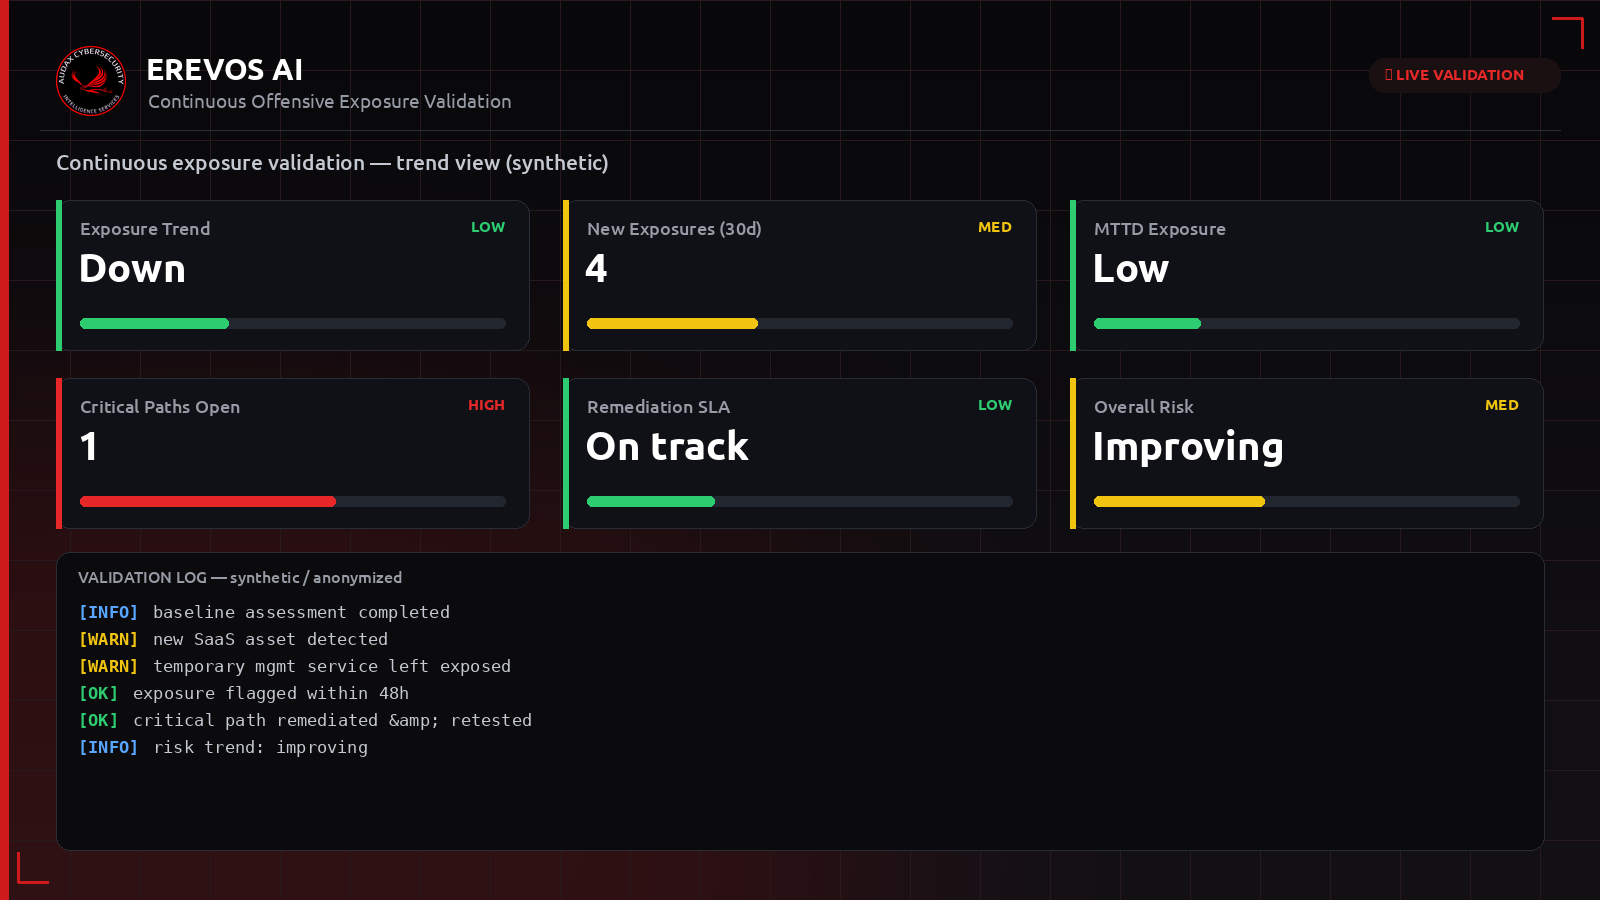The image size is (1600, 900).
Task: Click the EREVOS AI title
Action: pyautogui.click(x=225, y=70)
